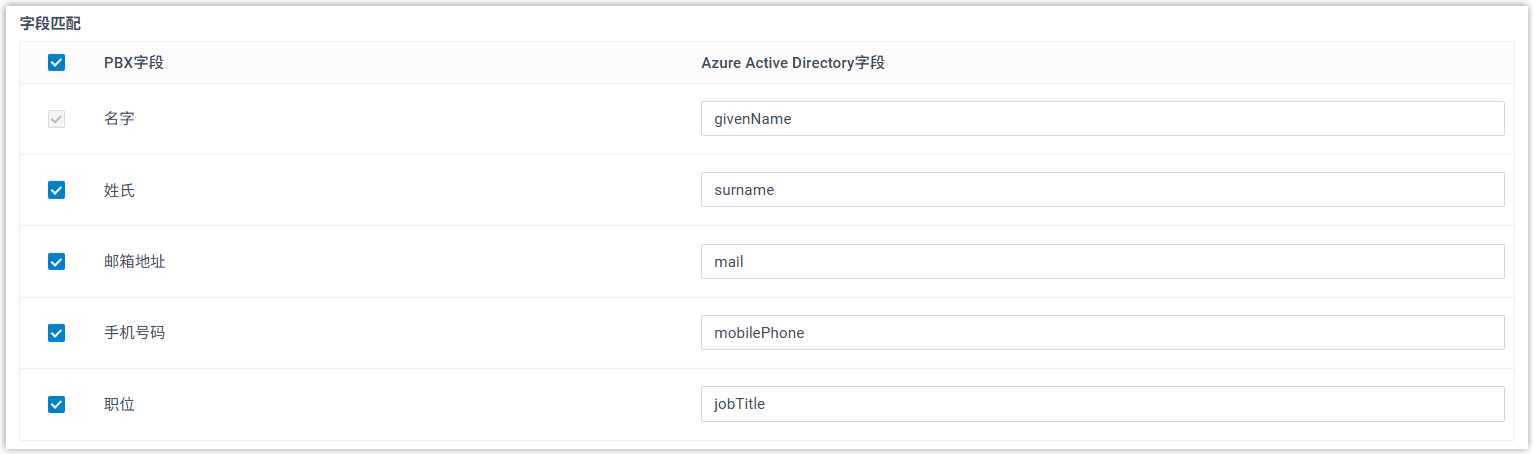Click the PBX字段 column header

coord(134,63)
